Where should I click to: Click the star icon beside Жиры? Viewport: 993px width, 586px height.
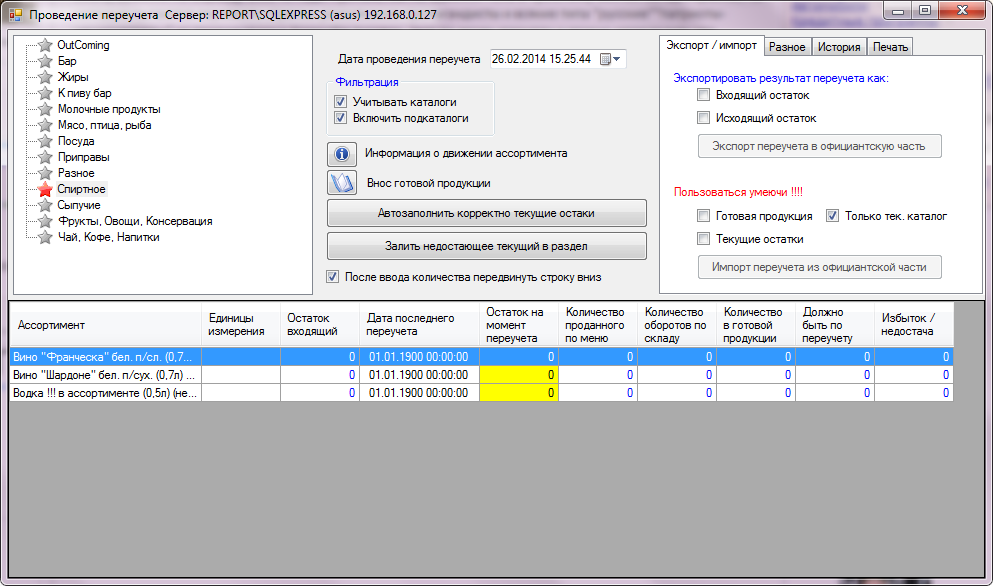(x=45, y=77)
